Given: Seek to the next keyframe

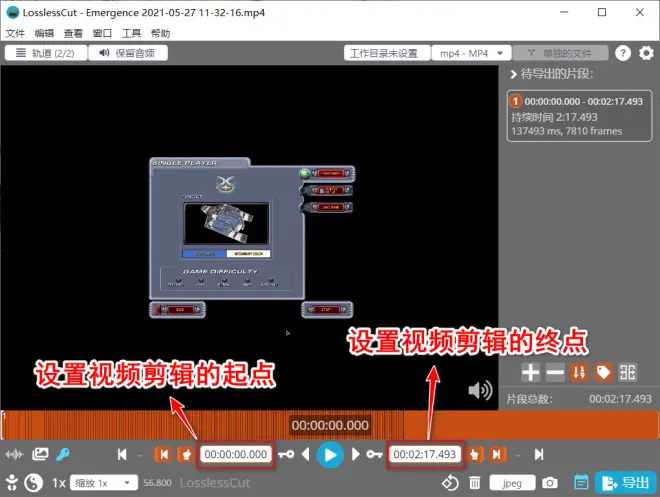Looking at the screenshot, I should (374, 454).
